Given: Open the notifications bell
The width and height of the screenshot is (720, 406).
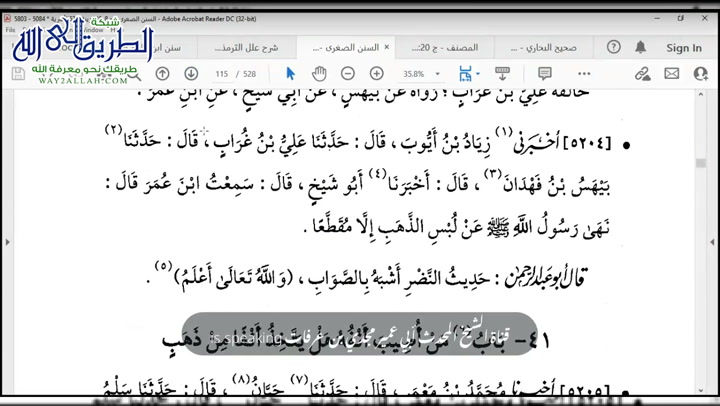Looking at the screenshot, I should click(641, 47).
